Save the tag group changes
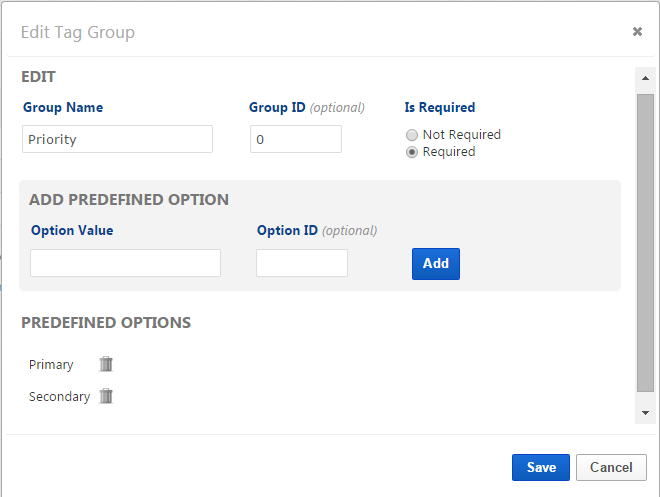This screenshot has width=660, height=497. coord(541,467)
